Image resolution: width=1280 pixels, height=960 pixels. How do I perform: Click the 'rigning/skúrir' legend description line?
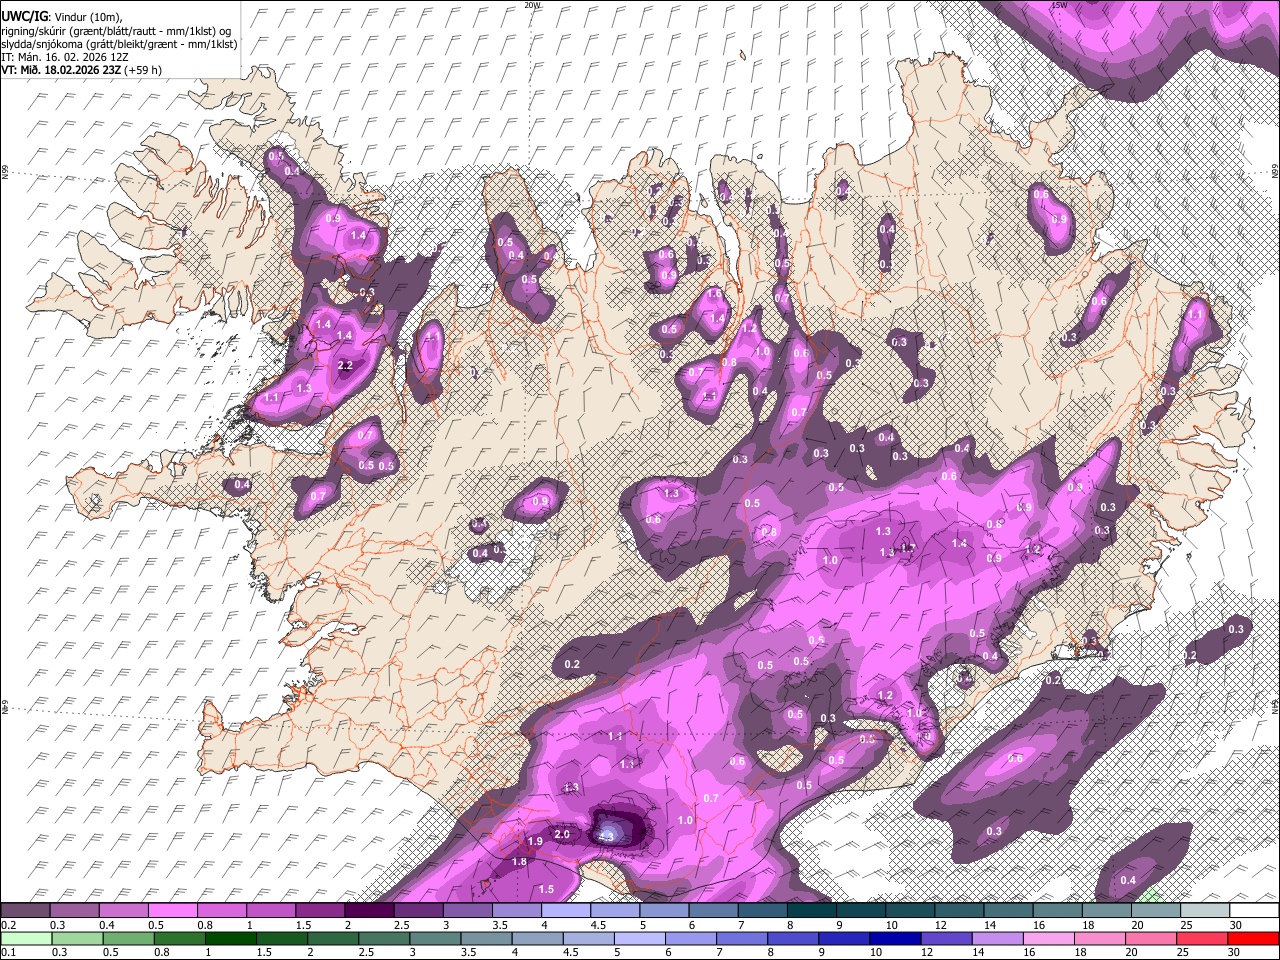(117, 30)
